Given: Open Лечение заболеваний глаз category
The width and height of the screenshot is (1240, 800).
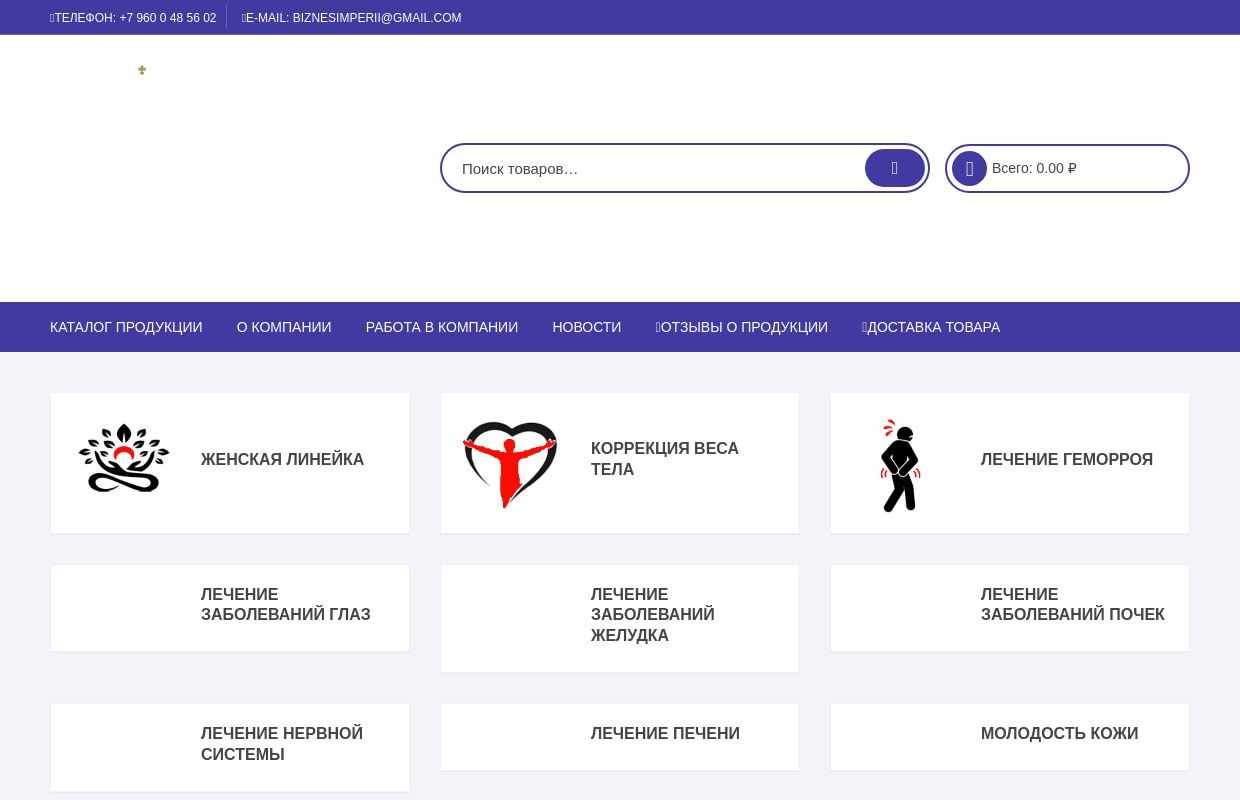Looking at the screenshot, I should (x=285, y=604).
